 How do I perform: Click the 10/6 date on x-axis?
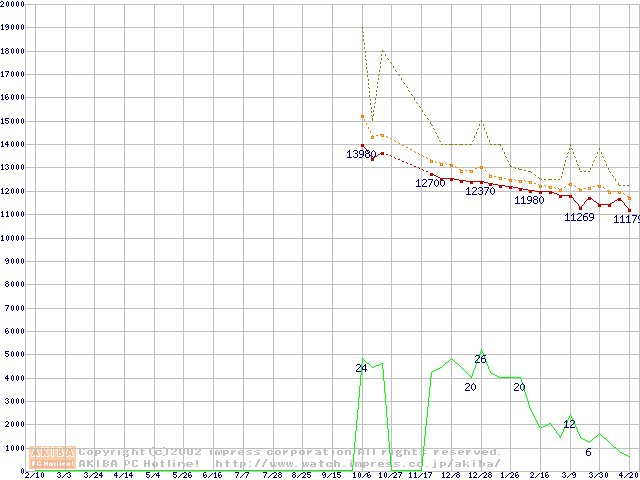[x=361, y=475]
